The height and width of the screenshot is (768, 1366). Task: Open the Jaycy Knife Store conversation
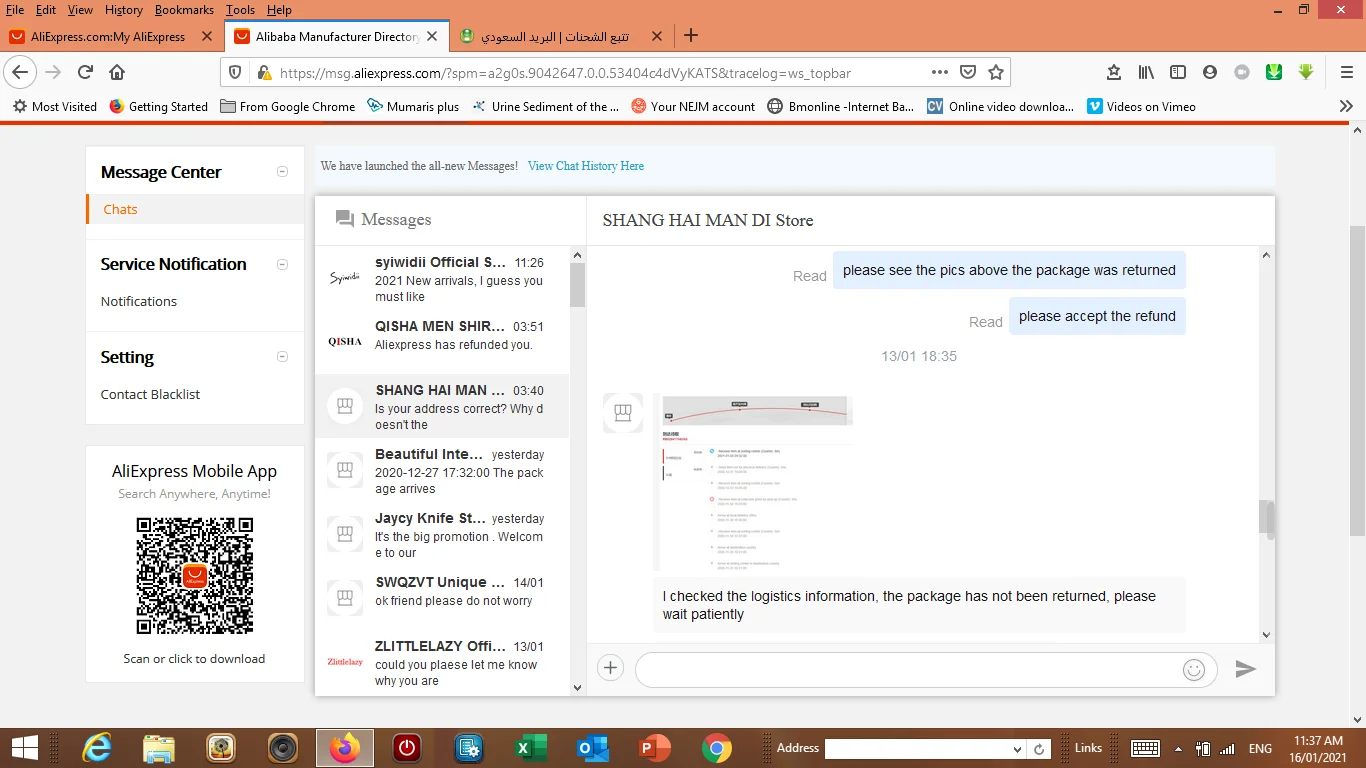coord(442,535)
